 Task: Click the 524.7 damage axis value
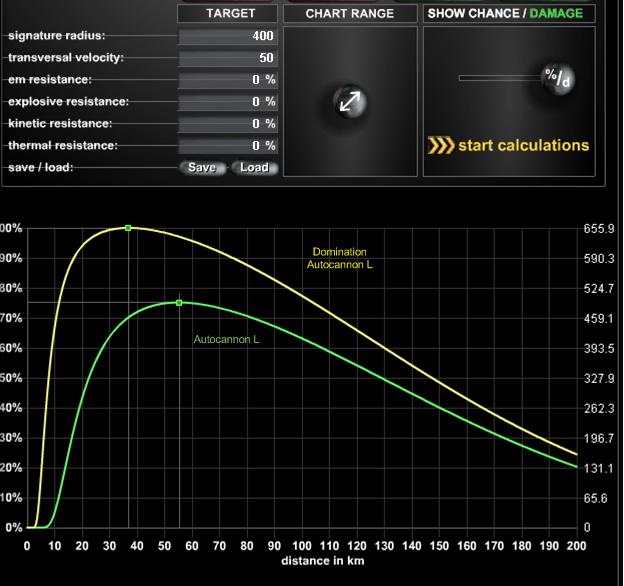point(599,288)
